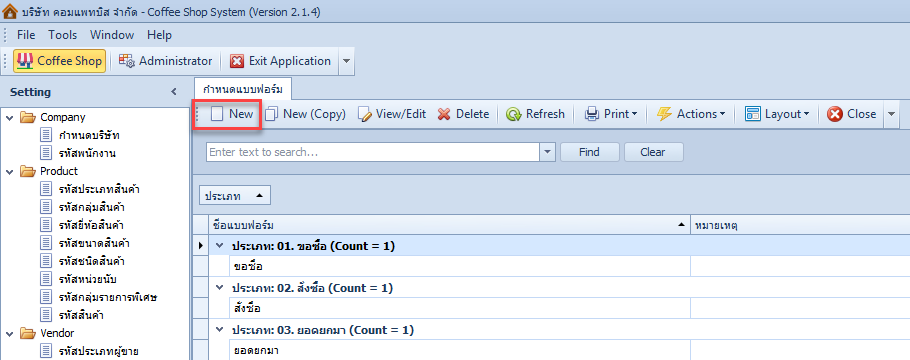Click the Find button
This screenshot has width=910, height=360.
590,152
